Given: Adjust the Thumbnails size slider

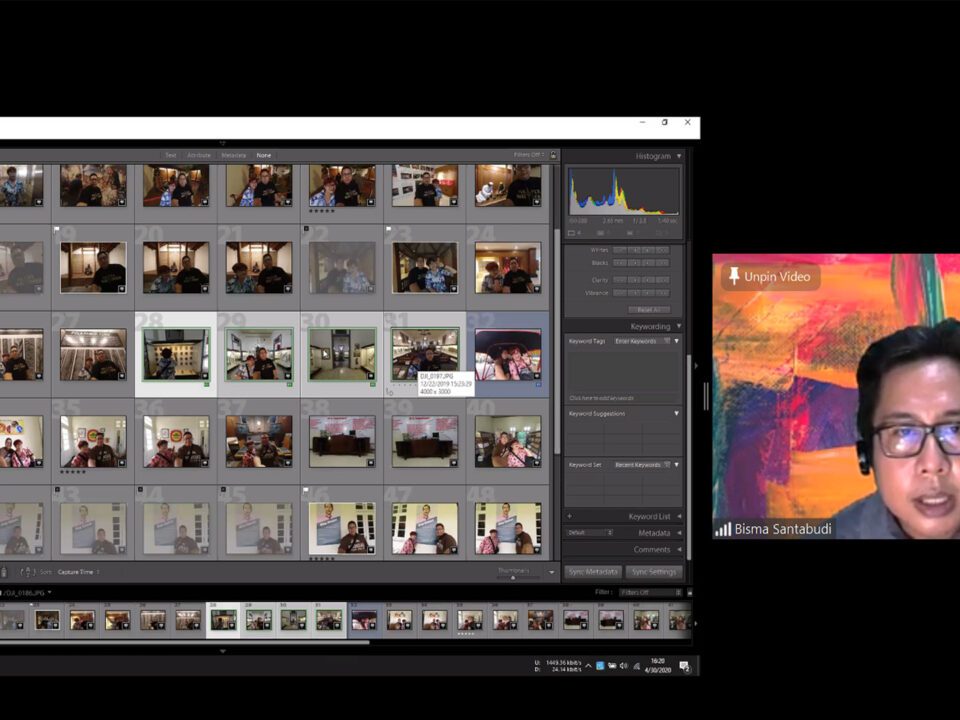Looking at the screenshot, I should tap(513, 577).
